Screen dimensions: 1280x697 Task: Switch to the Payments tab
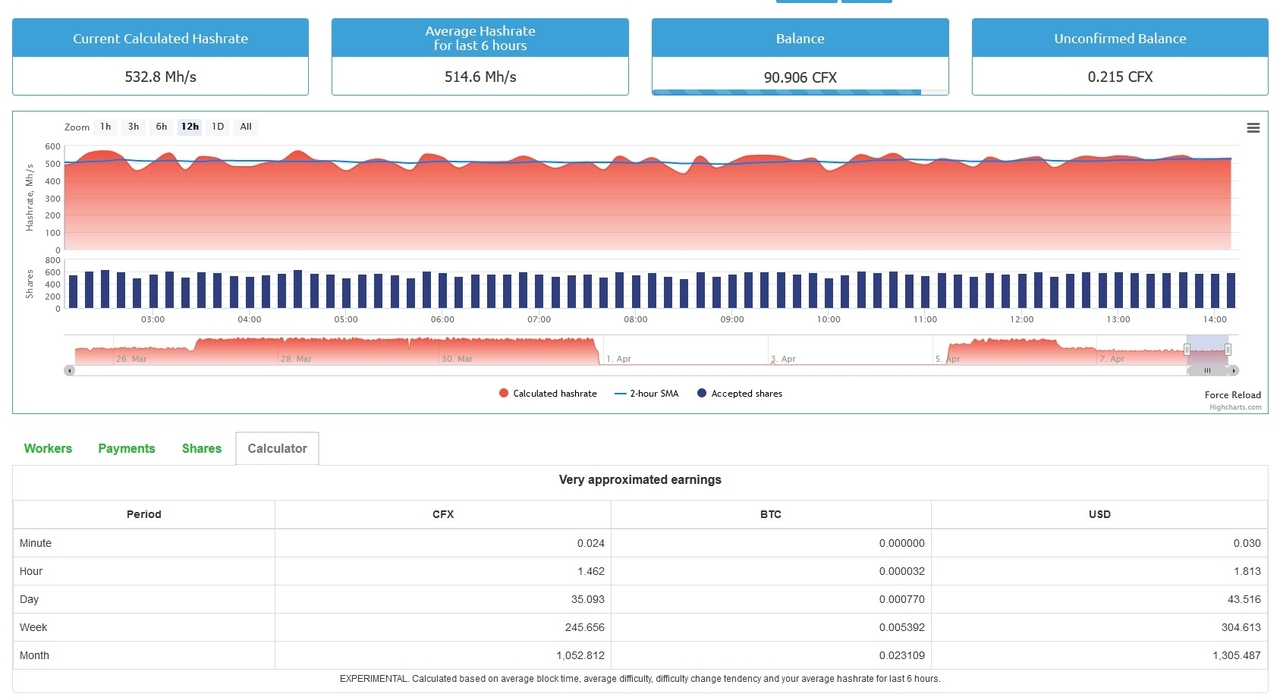(x=126, y=449)
